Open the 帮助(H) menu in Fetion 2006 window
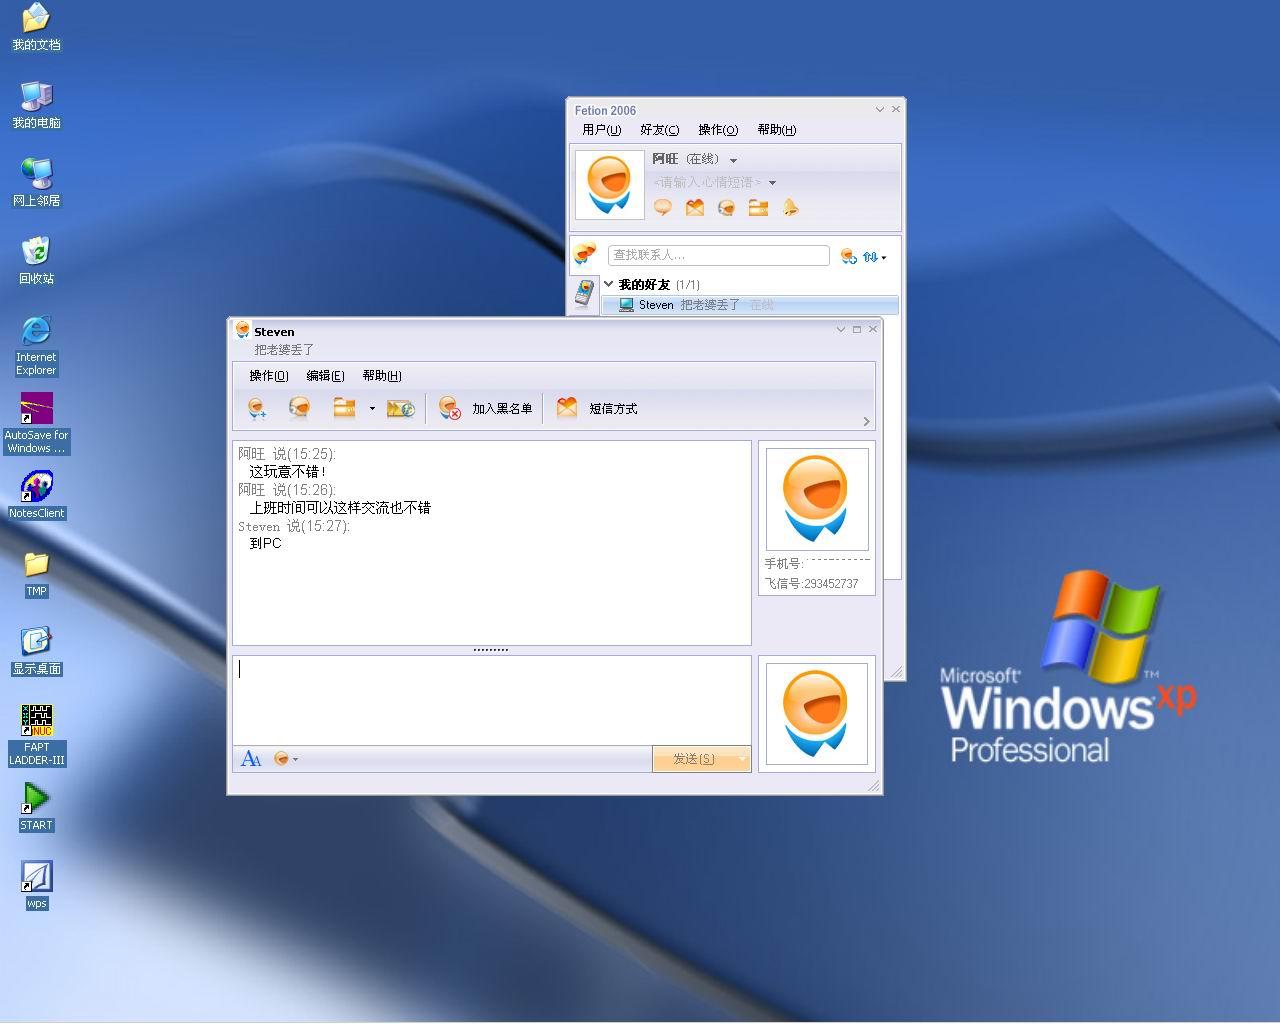 [777, 130]
